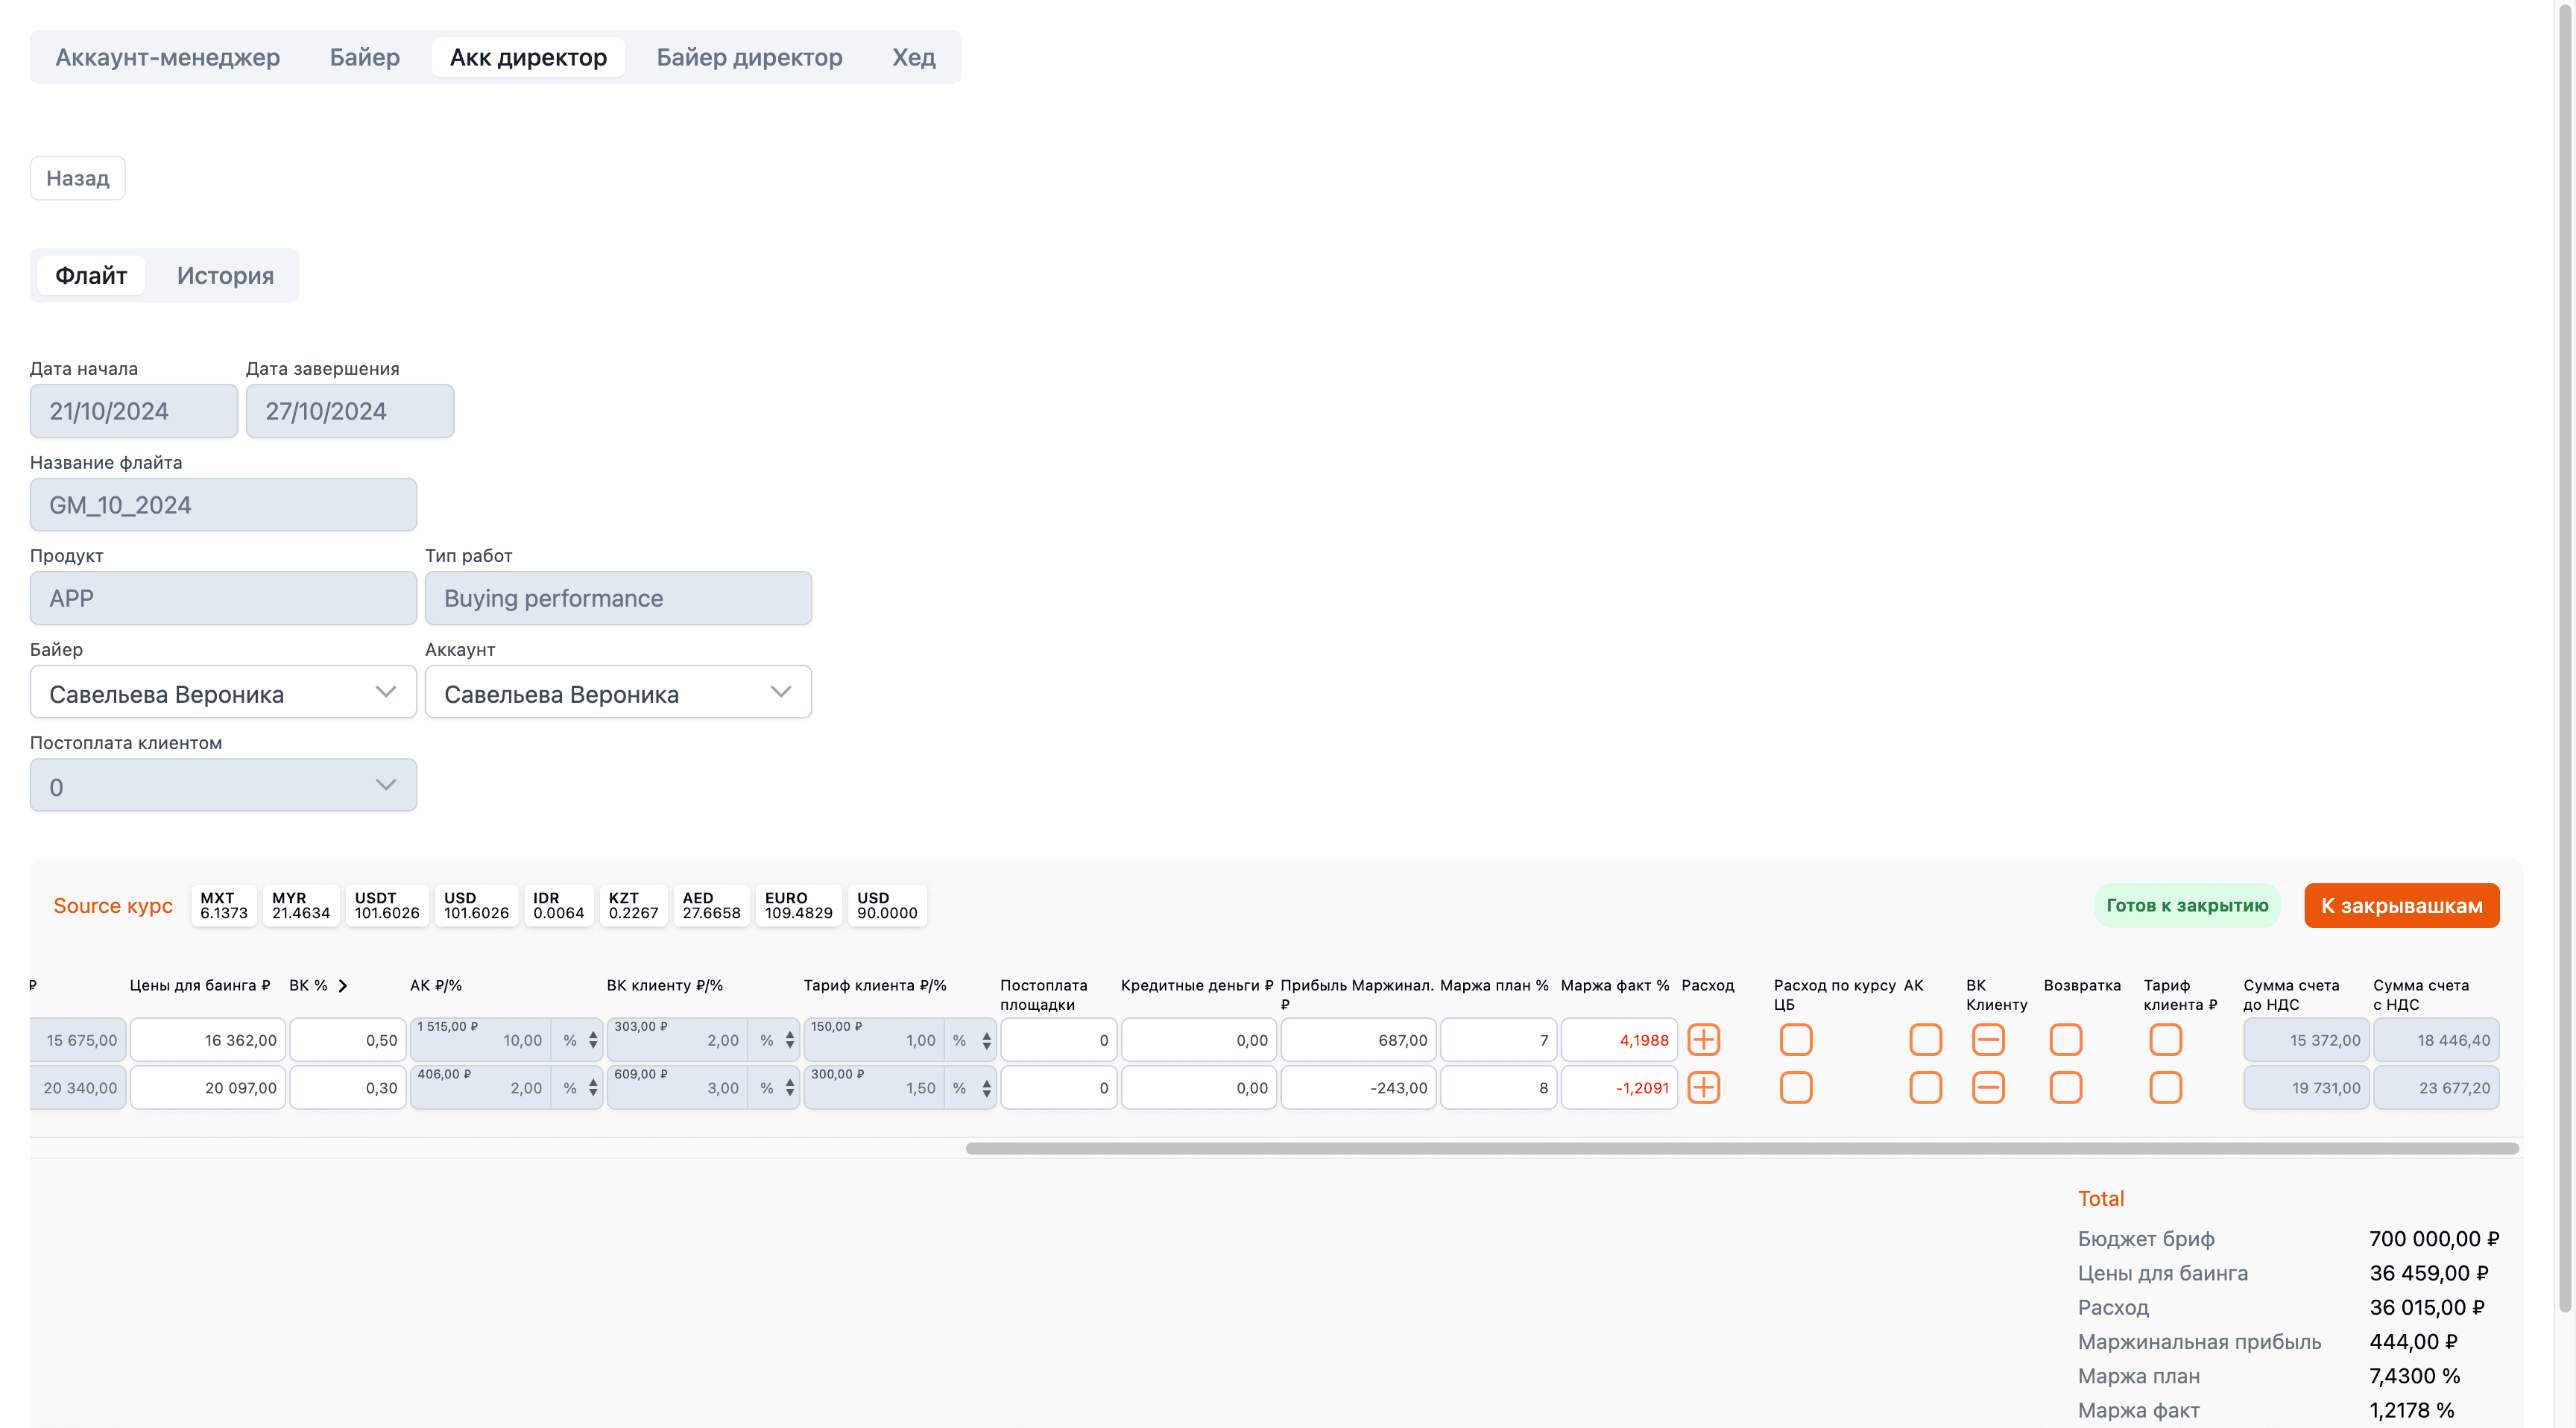
Task: Click the Назад button
Action: (x=78, y=178)
